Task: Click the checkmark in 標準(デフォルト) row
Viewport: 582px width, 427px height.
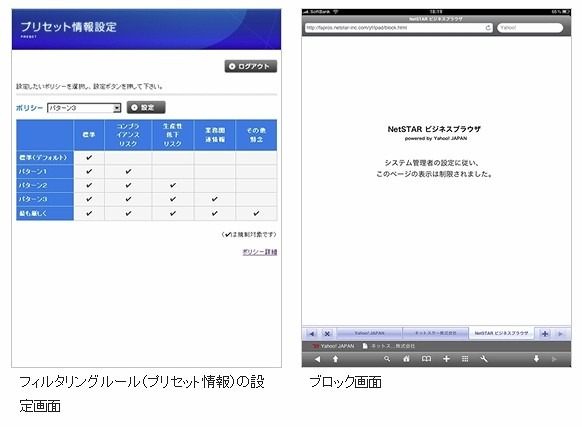Action: coord(89,157)
